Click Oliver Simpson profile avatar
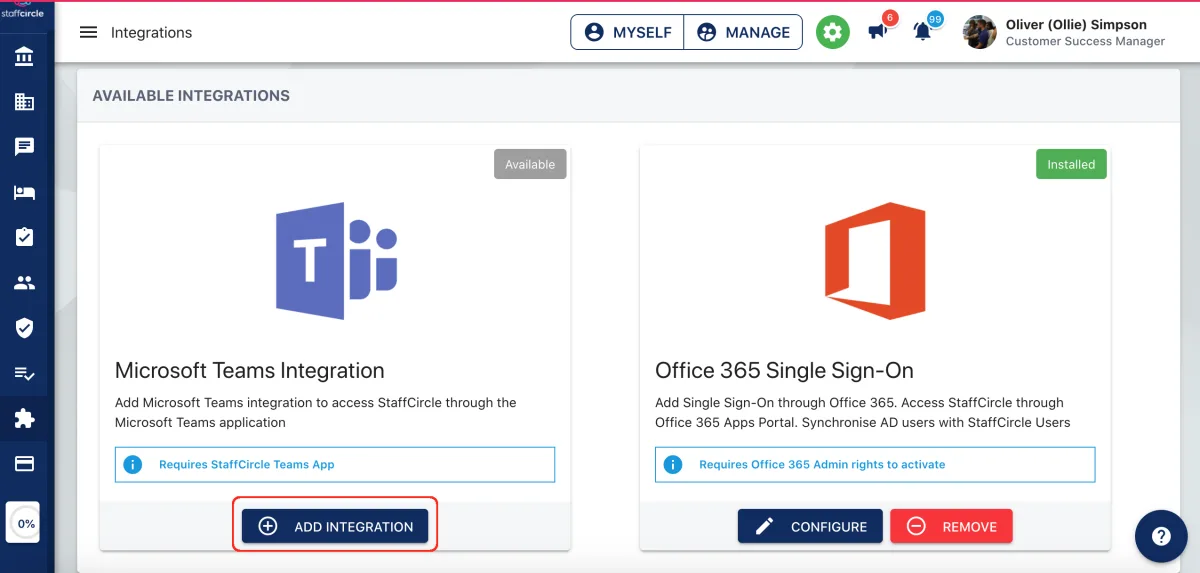Viewport: 1200px width, 573px height. 980,32
